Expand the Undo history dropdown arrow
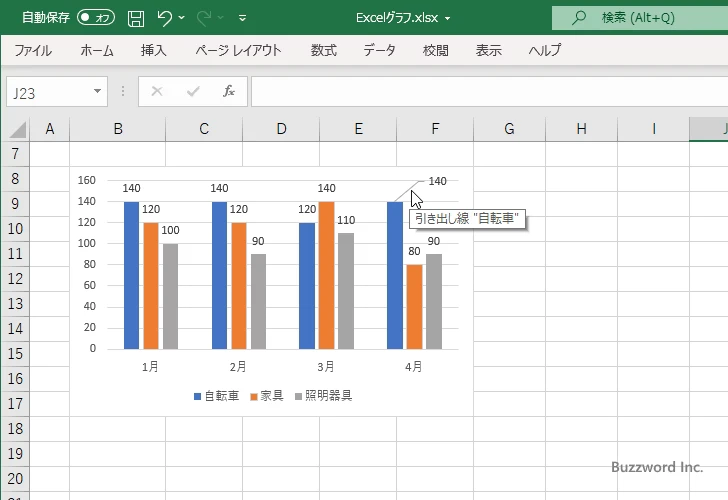This screenshot has width=728, height=500. (x=182, y=18)
